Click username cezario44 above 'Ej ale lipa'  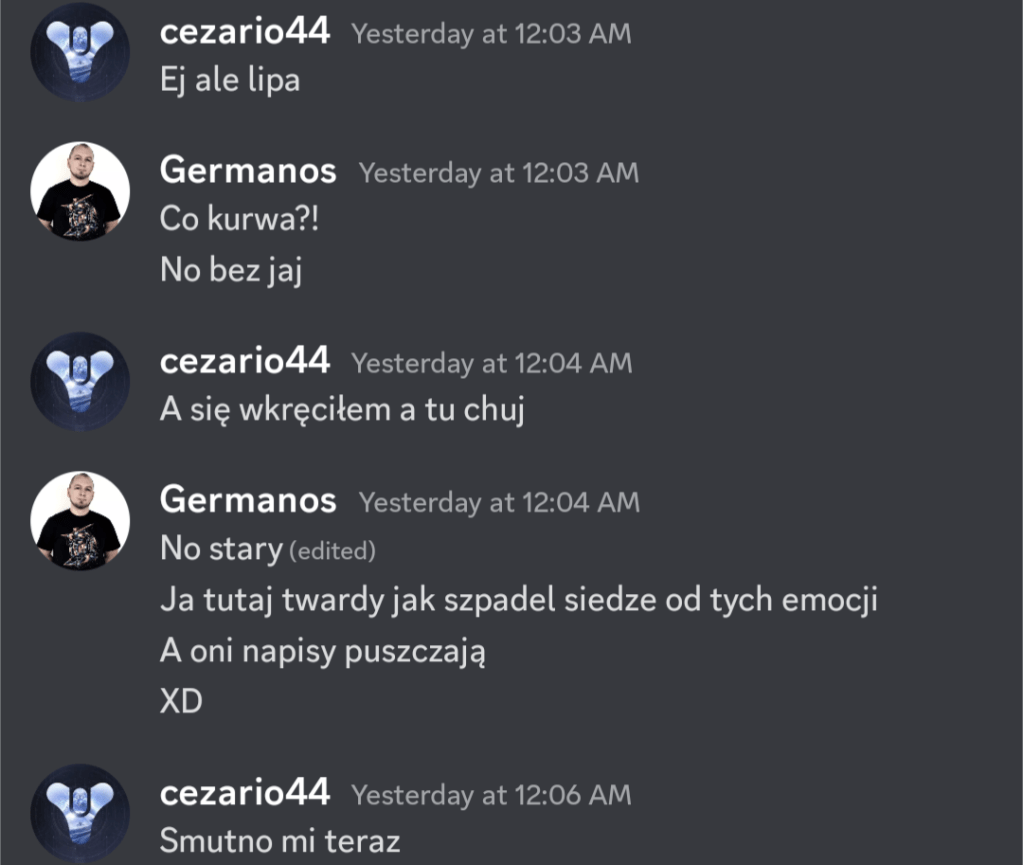tap(245, 31)
